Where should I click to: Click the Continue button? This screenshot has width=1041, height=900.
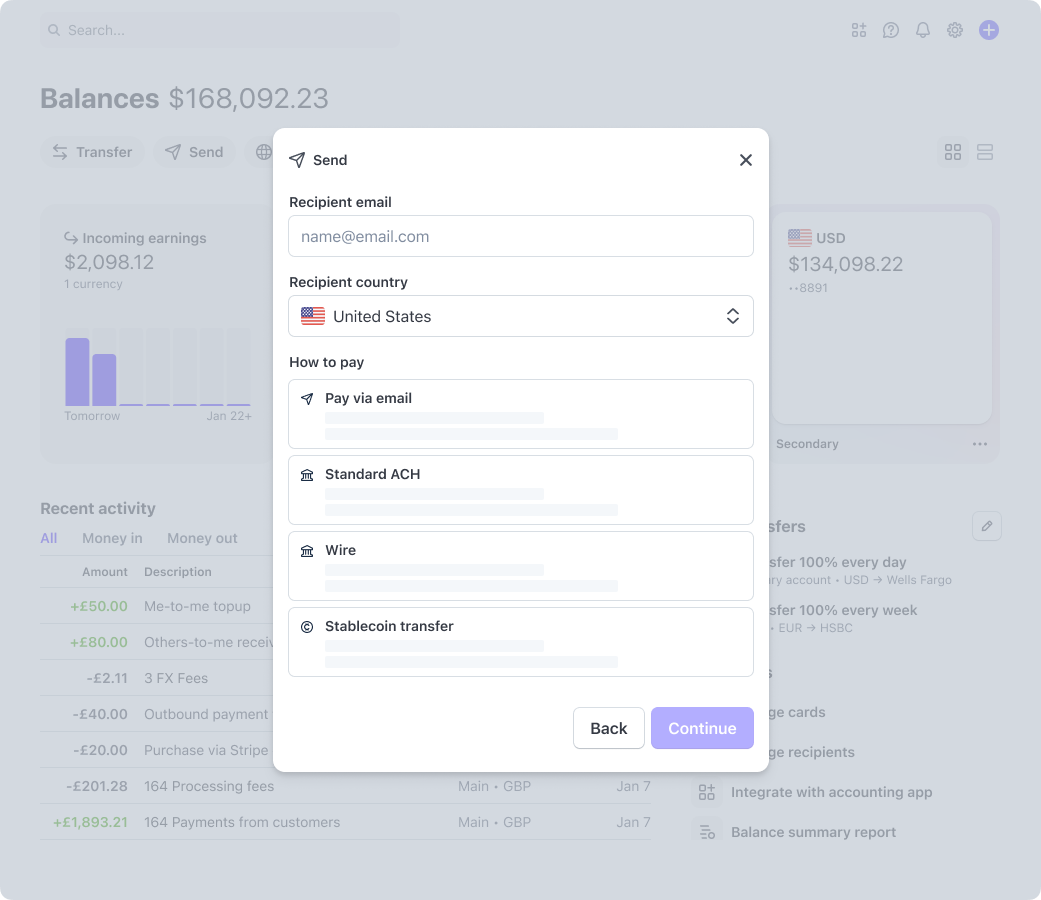pos(702,728)
